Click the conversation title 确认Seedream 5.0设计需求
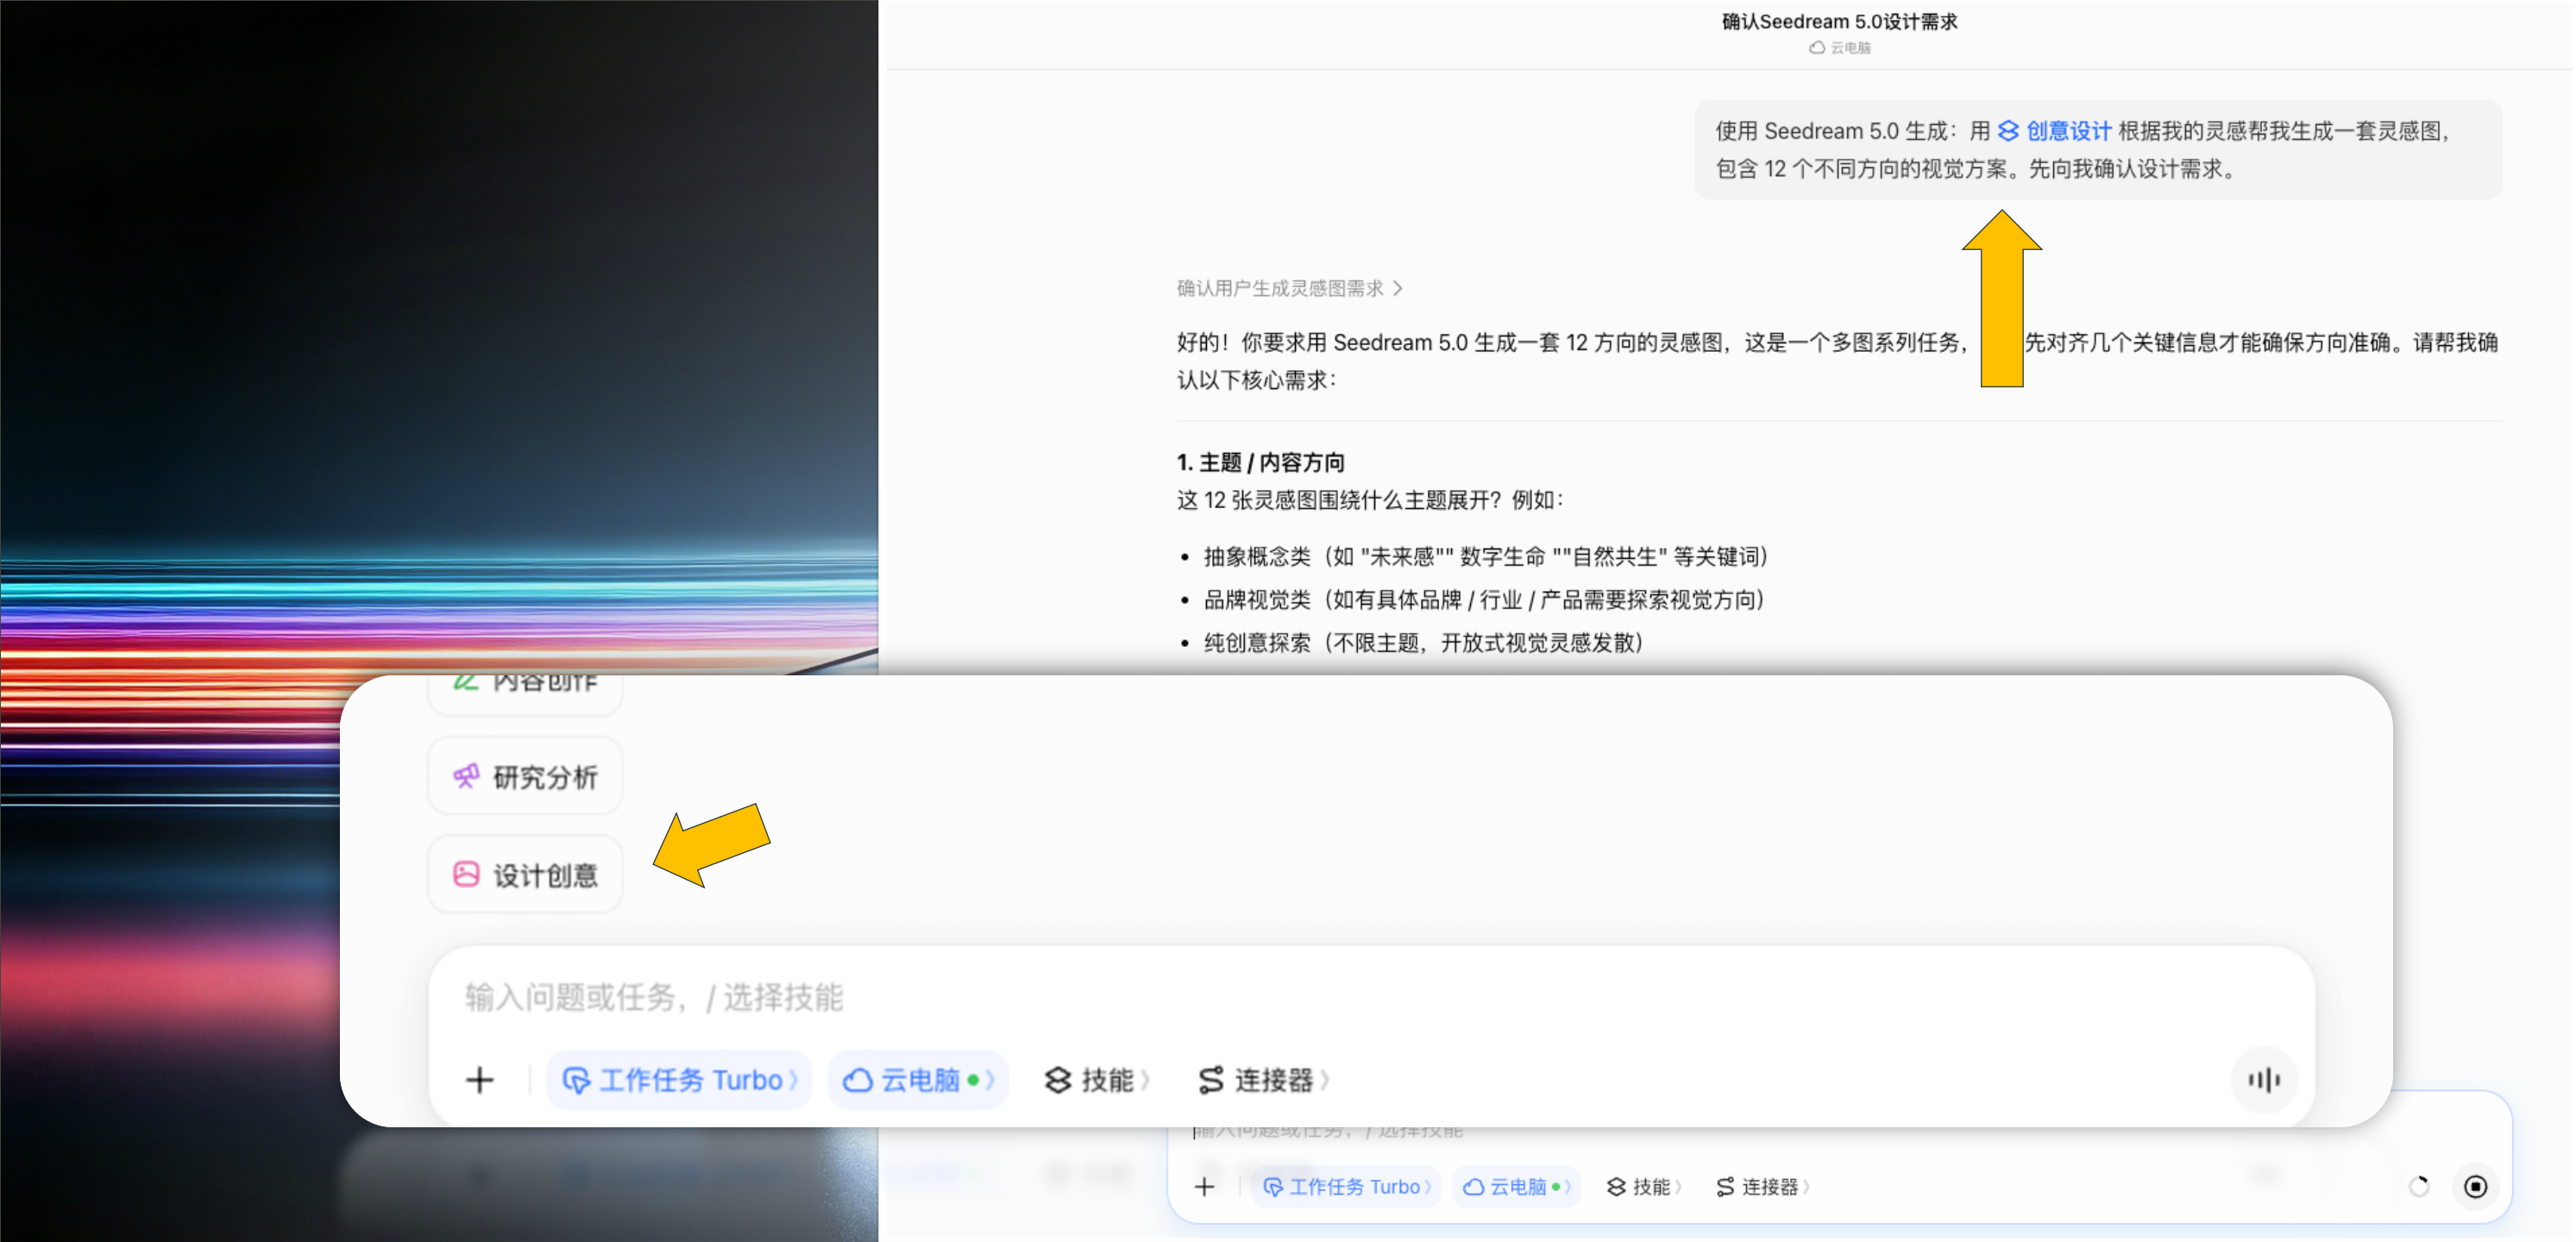Viewport: 2576px width, 1242px height. click(x=1839, y=22)
